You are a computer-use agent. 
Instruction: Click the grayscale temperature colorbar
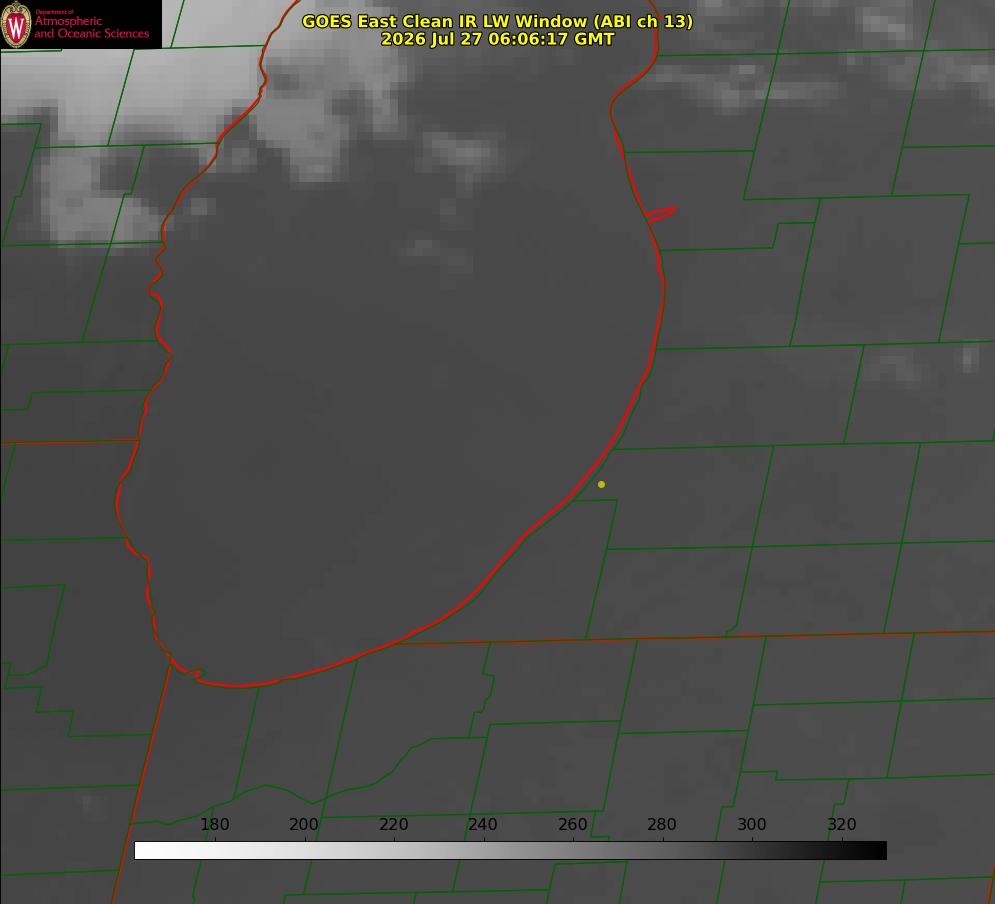(x=510, y=850)
